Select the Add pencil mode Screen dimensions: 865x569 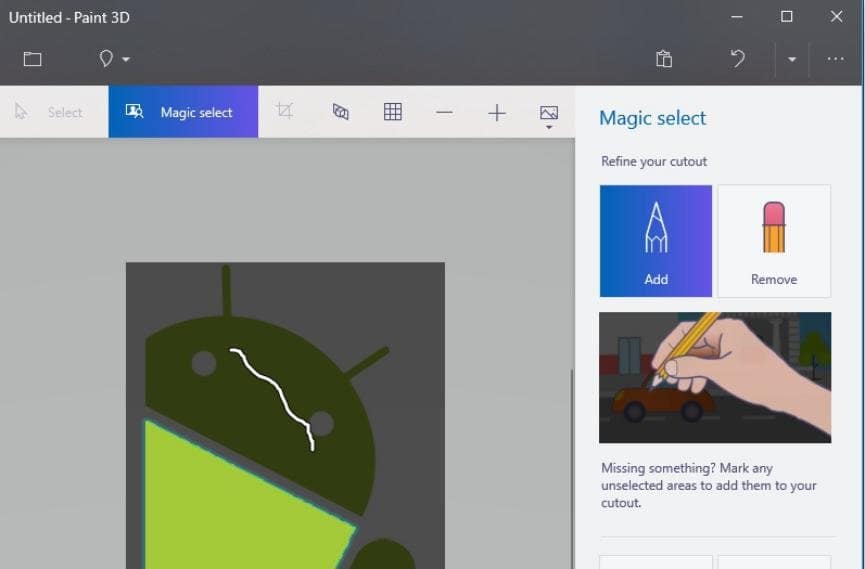pyautogui.click(x=656, y=241)
